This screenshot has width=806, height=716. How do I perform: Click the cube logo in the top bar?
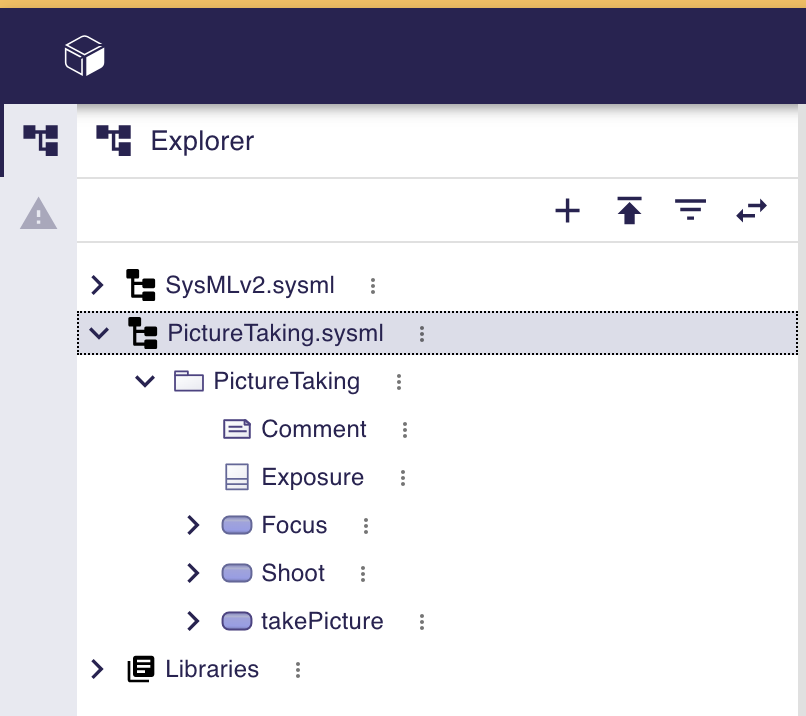point(85,56)
